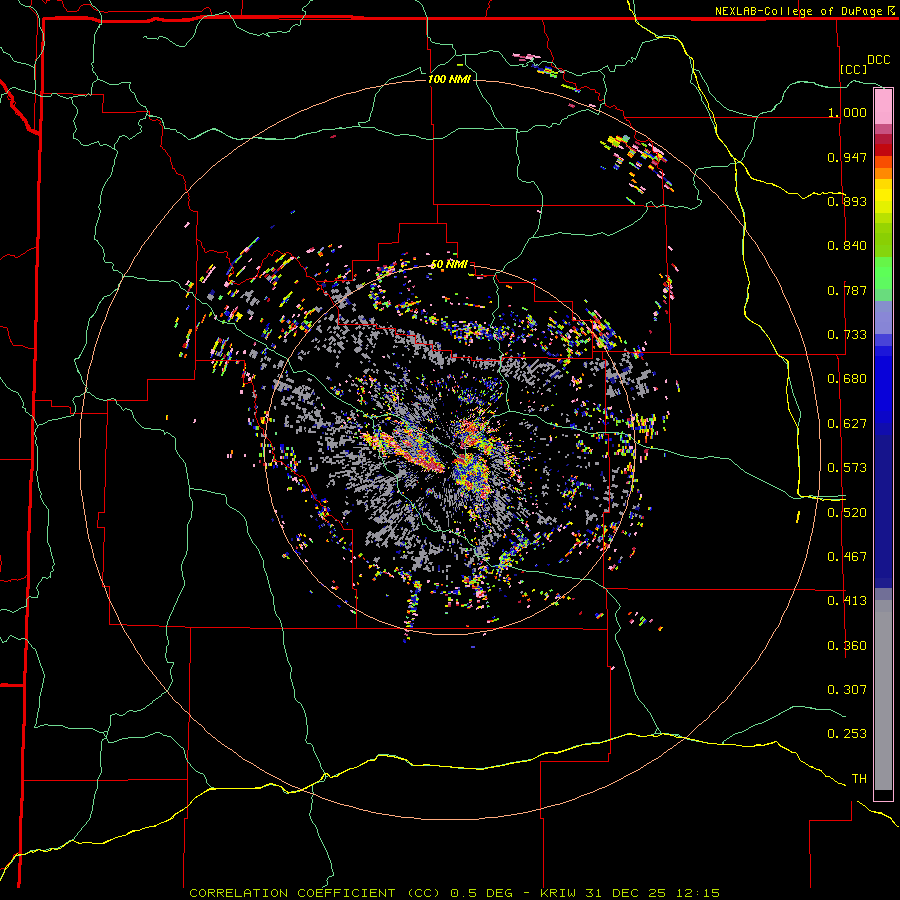Screen dimensions: 900x900
Task: Click the 0.467 legend value
Action: pyautogui.click(x=847, y=557)
